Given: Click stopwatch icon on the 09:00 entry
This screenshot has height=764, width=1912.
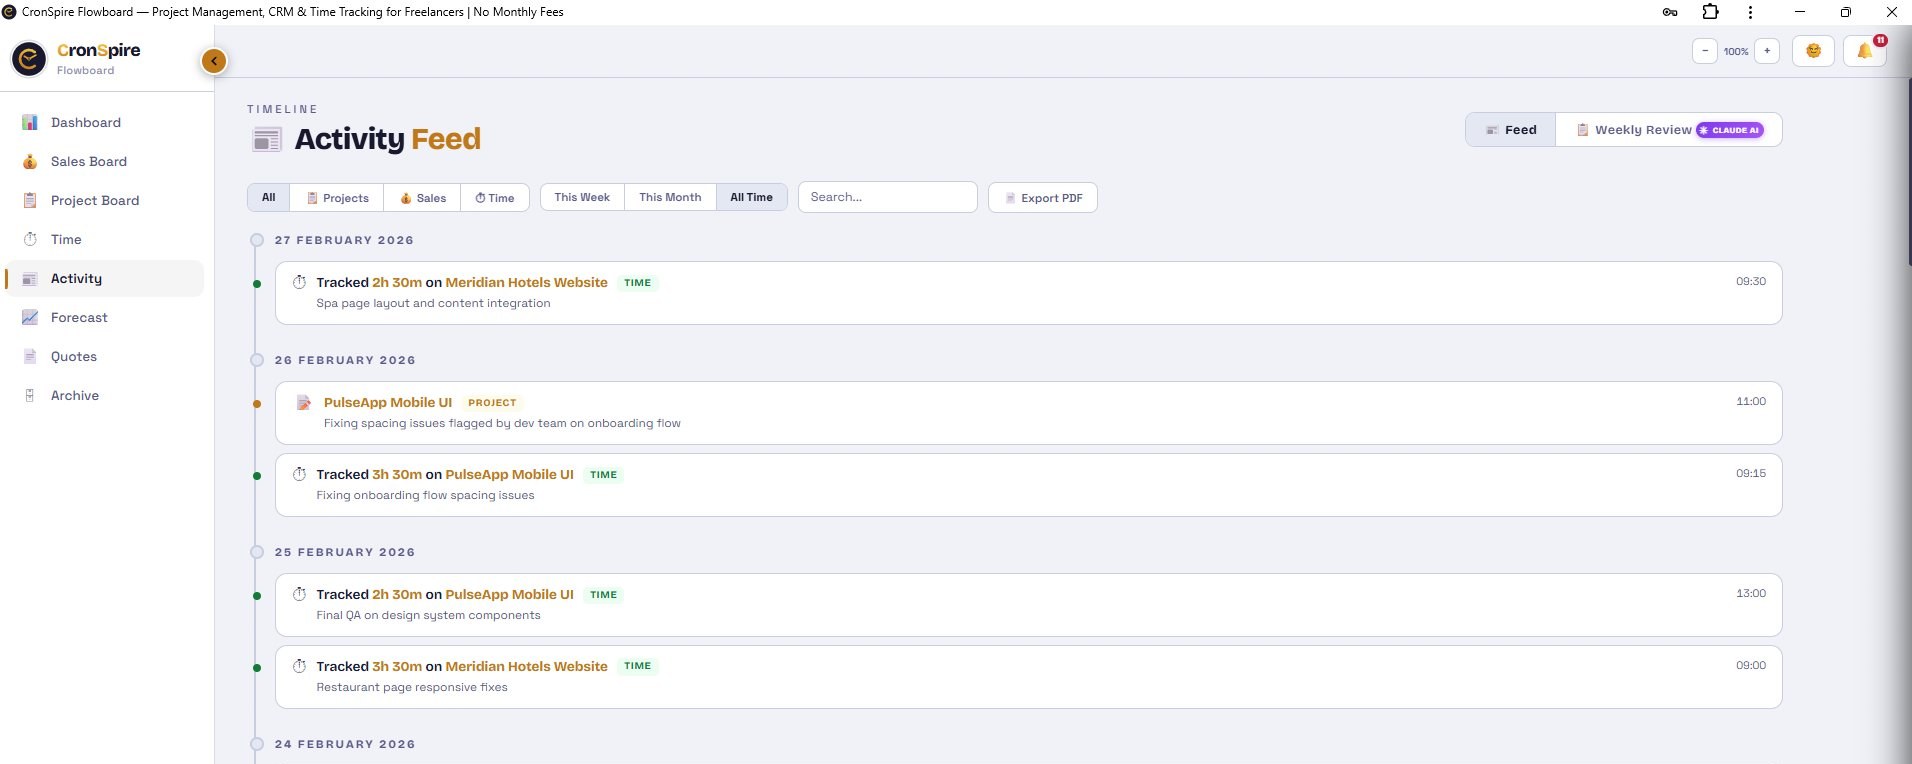Looking at the screenshot, I should (x=299, y=666).
